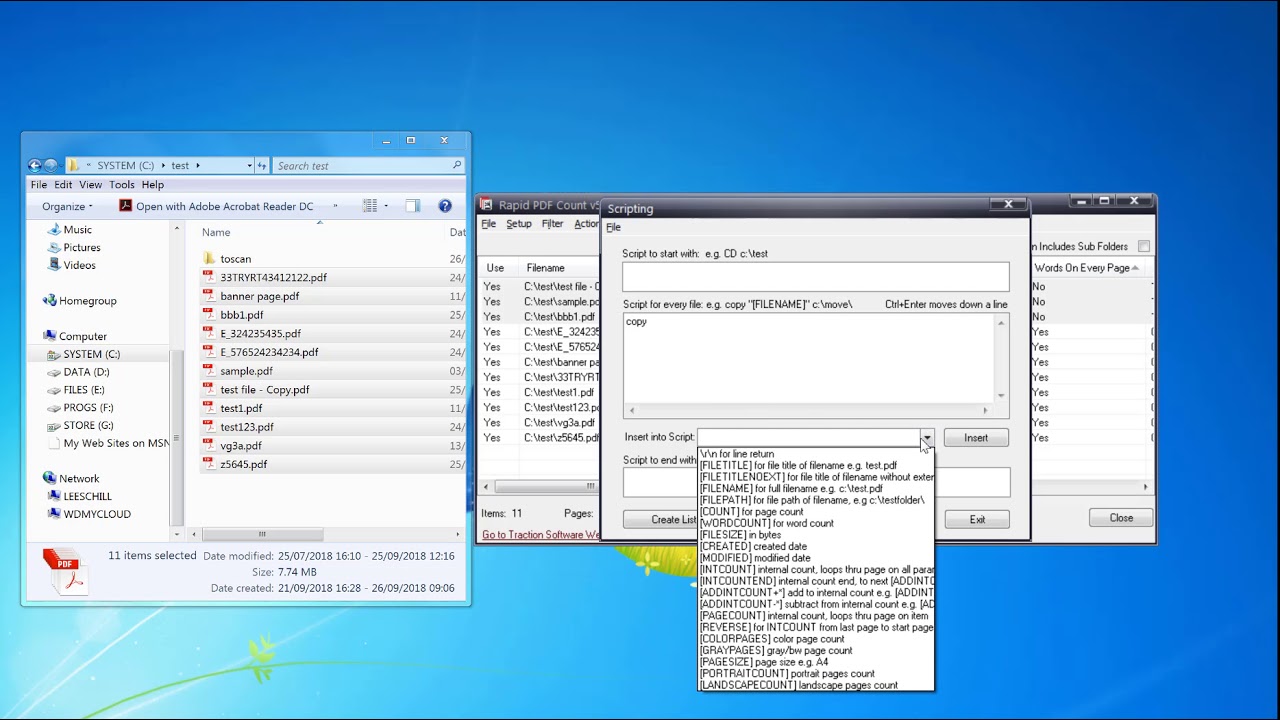The height and width of the screenshot is (720, 1280).
Task: Select [PAGESIZE] page size option
Action: click(x=815, y=662)
